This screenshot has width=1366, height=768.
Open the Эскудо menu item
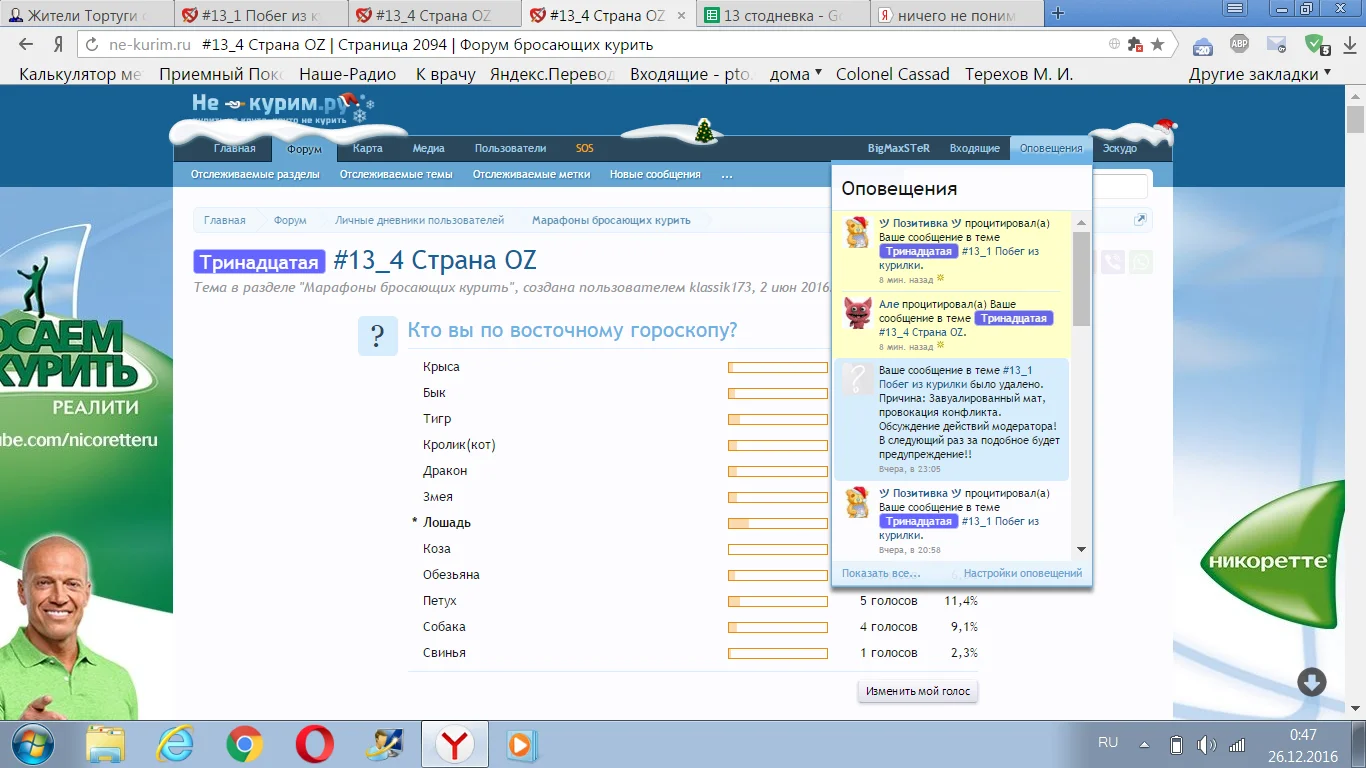pos(1120,148)
